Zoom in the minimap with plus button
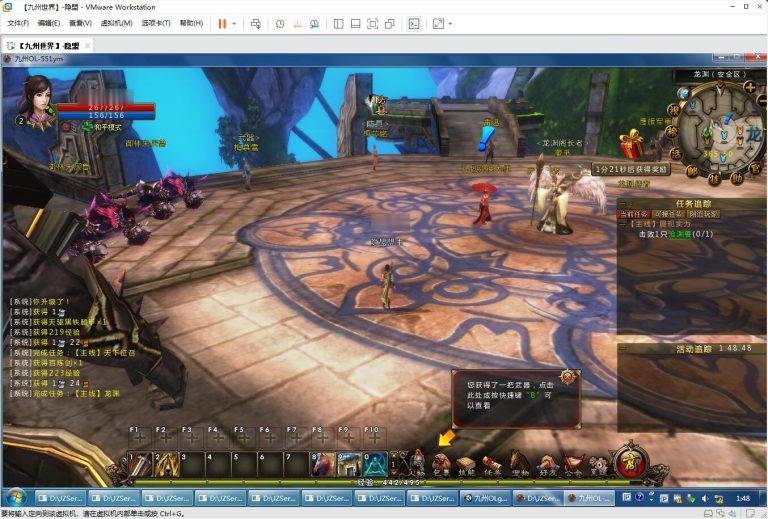This screenshot has height=519, width=768. (750, 87)
